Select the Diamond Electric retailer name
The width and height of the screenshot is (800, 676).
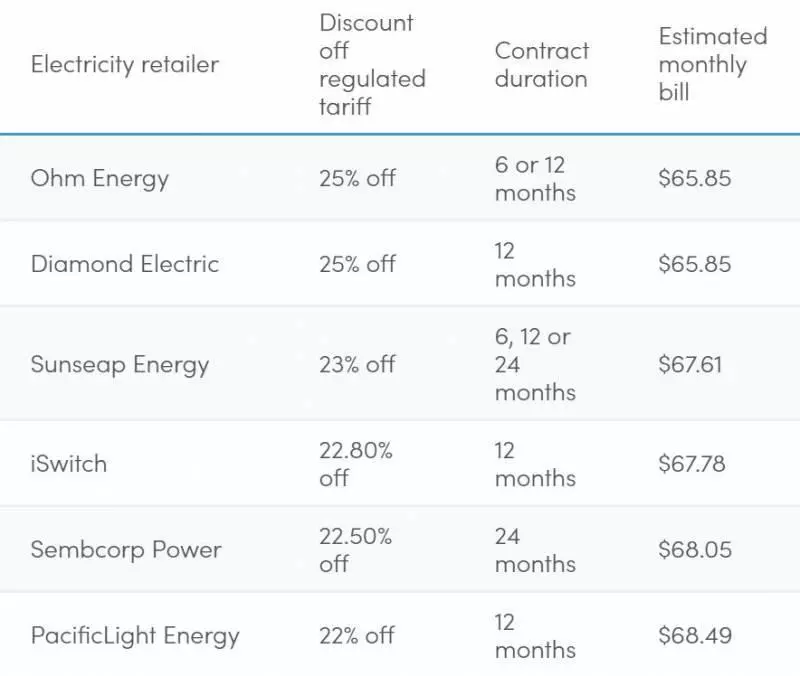tap(124, 264)
